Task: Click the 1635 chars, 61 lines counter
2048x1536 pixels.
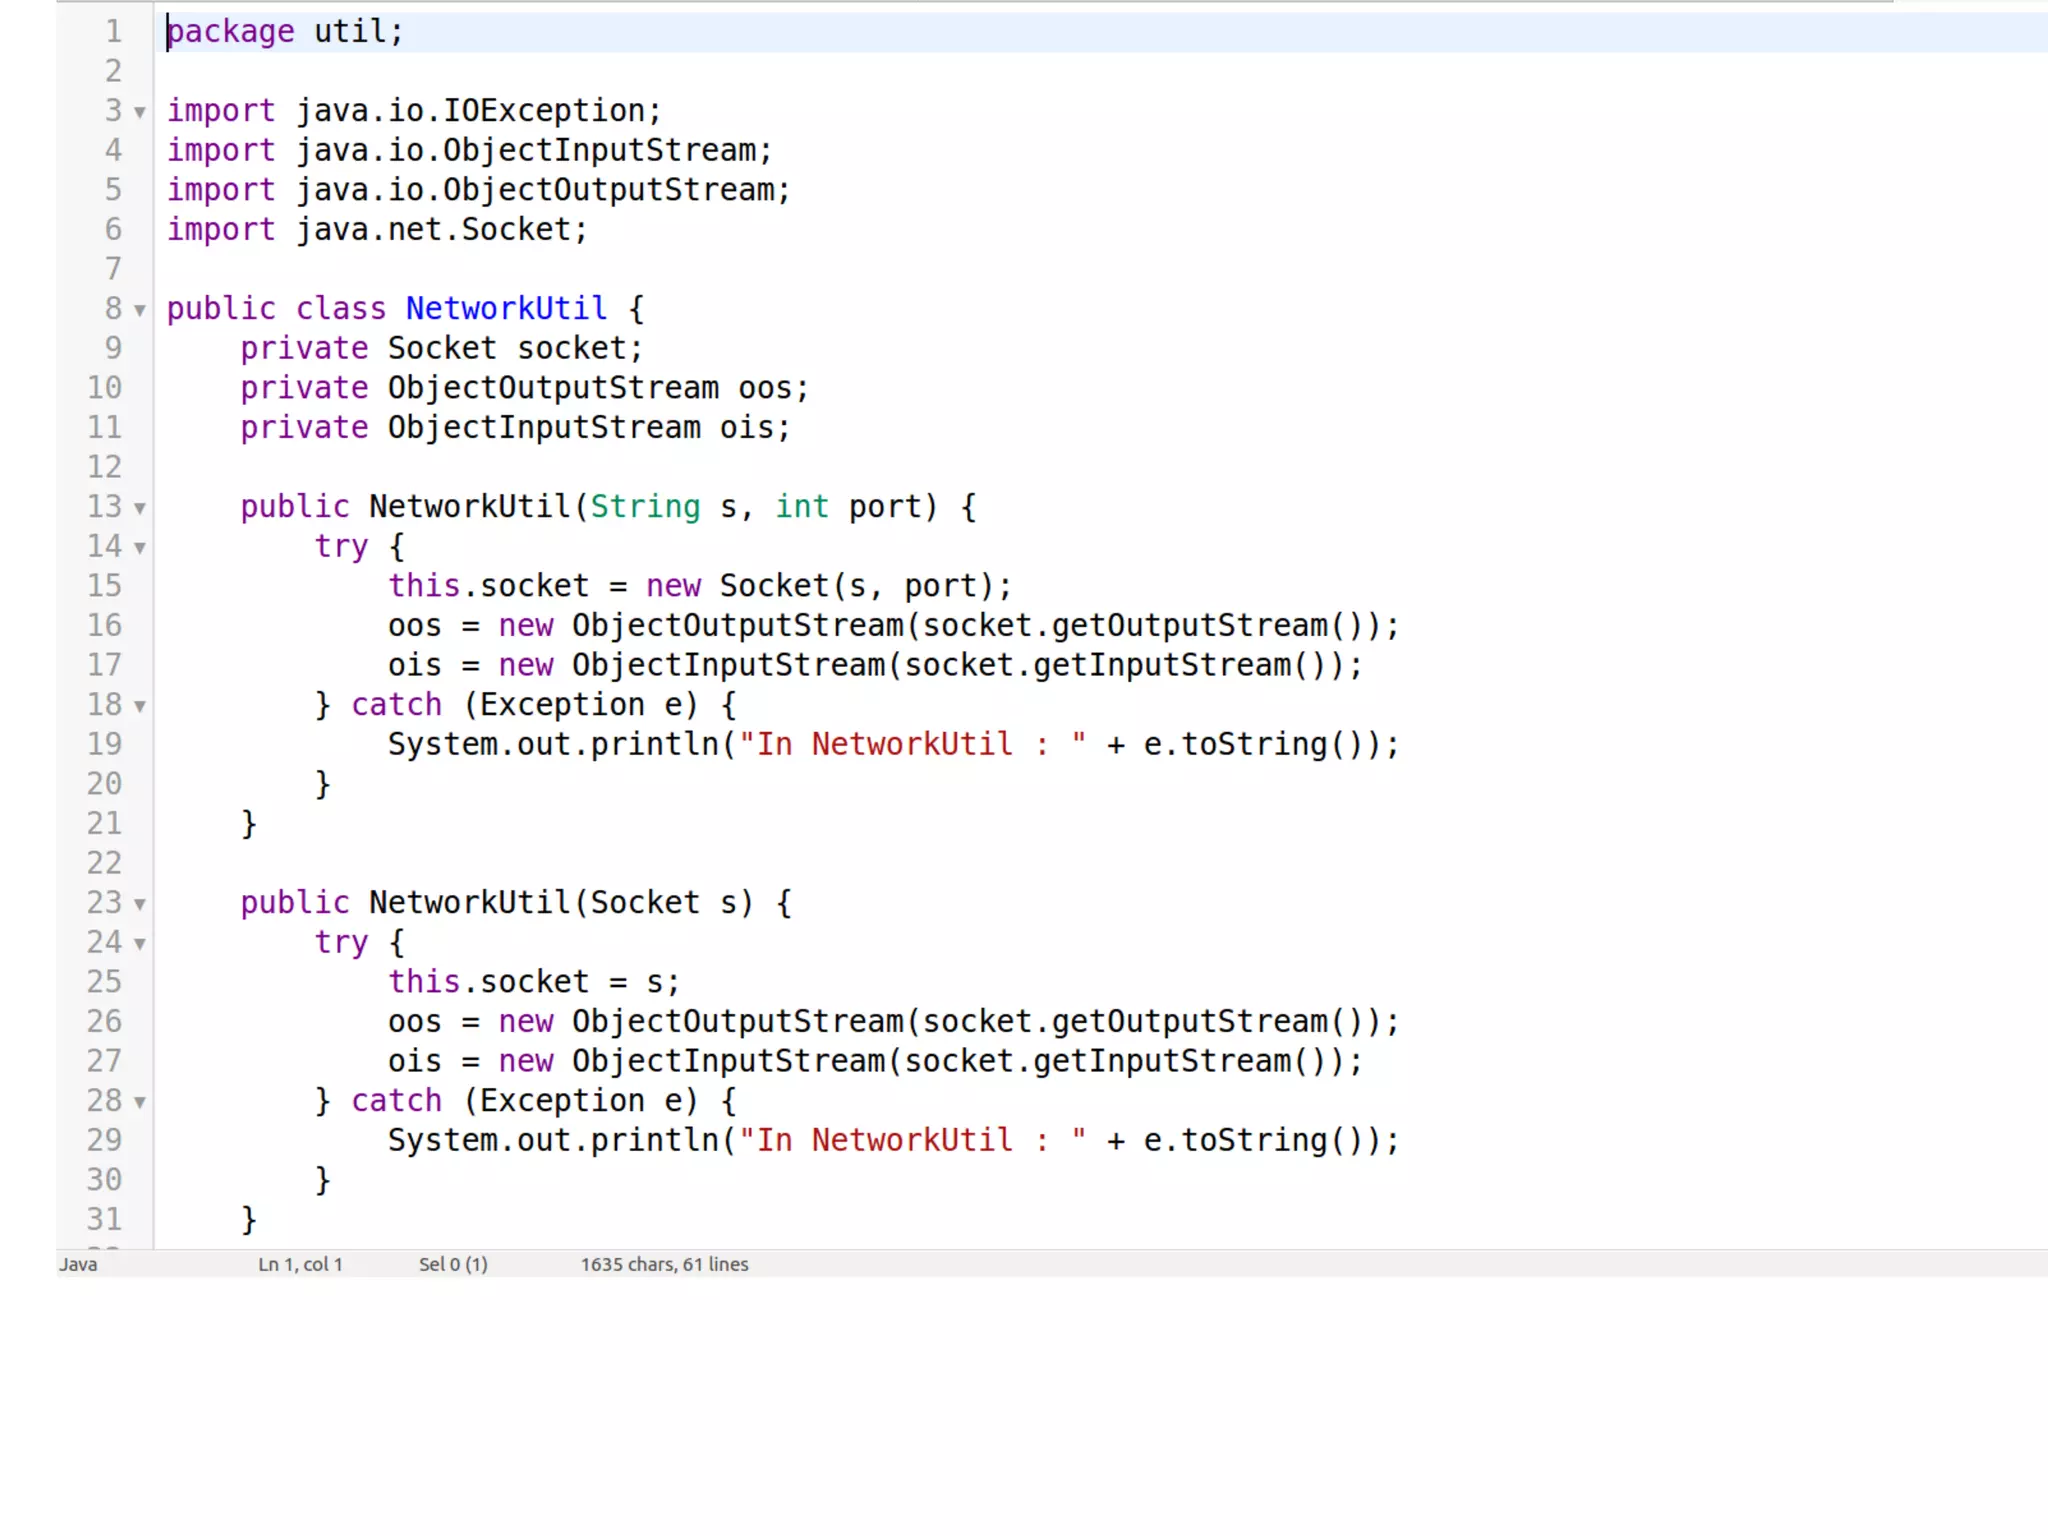Action: point(664,1264)
